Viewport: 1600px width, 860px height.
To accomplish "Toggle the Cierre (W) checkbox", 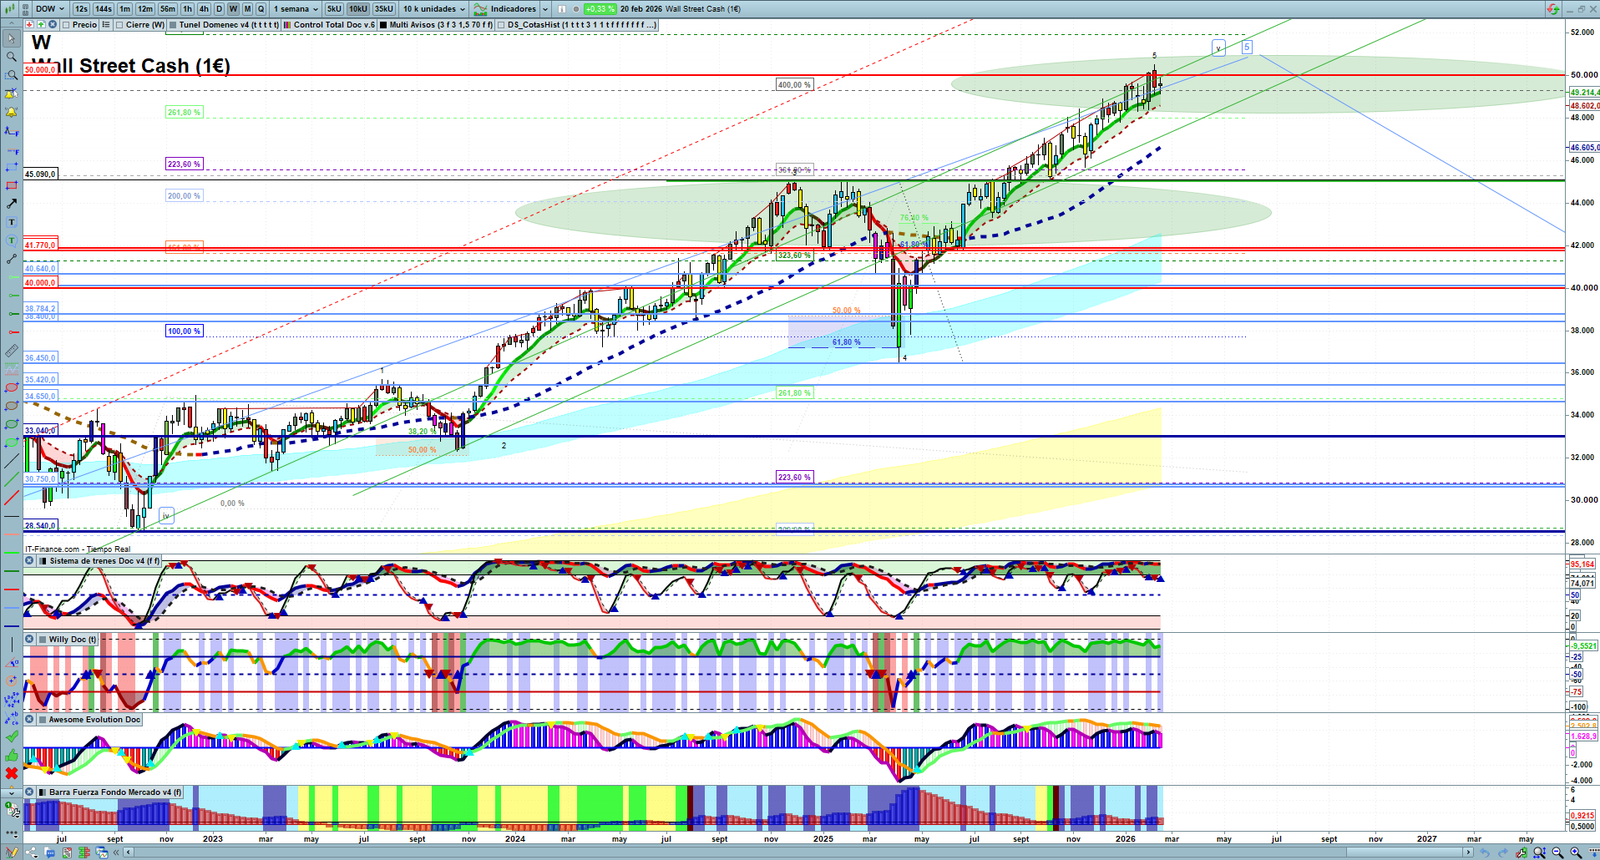I will (120, 25).
